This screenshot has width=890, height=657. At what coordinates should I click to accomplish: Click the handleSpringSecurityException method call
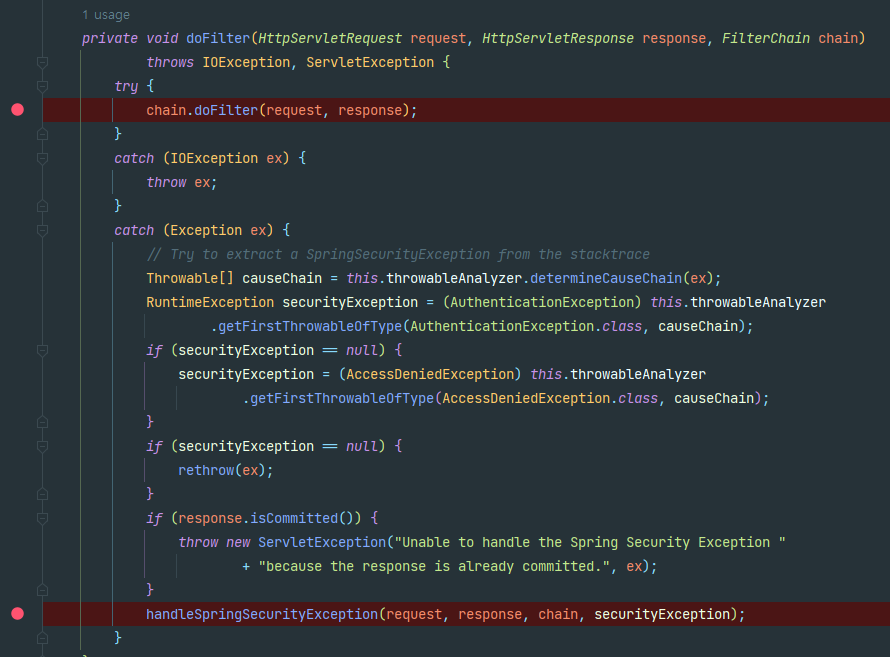262,614
